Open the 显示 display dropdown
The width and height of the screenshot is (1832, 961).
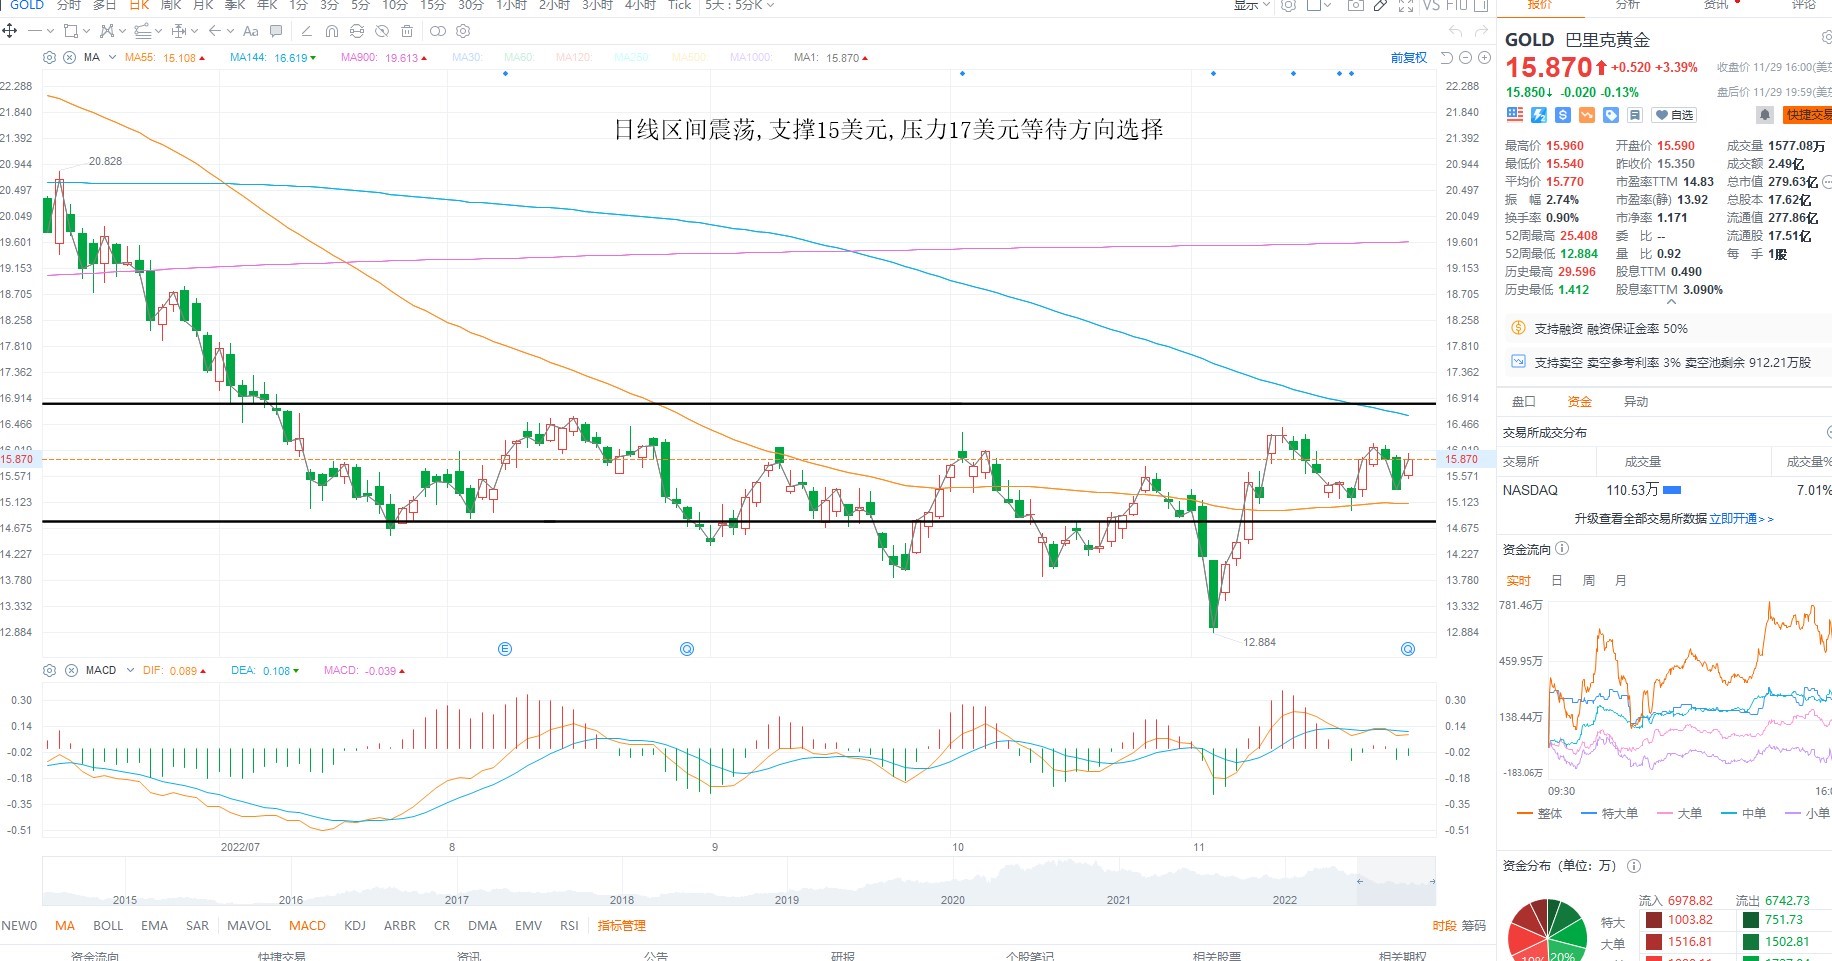[1251, 5]
